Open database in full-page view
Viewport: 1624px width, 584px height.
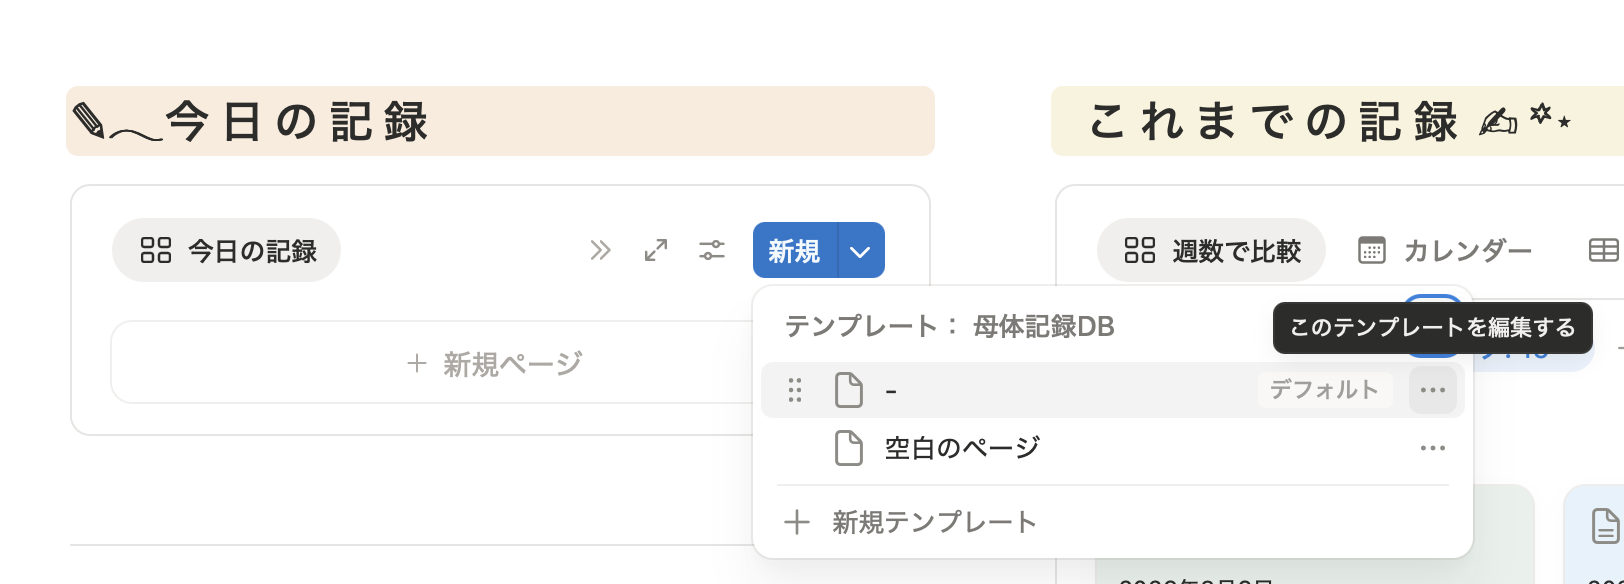pos(656,250)
